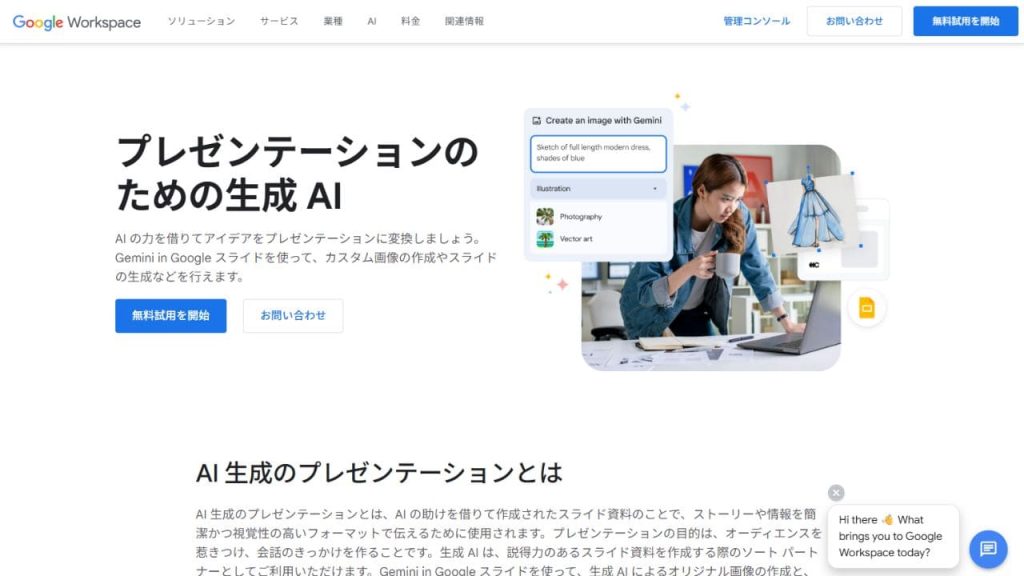Click the Google Workspace logo

(x=77, y=22)
